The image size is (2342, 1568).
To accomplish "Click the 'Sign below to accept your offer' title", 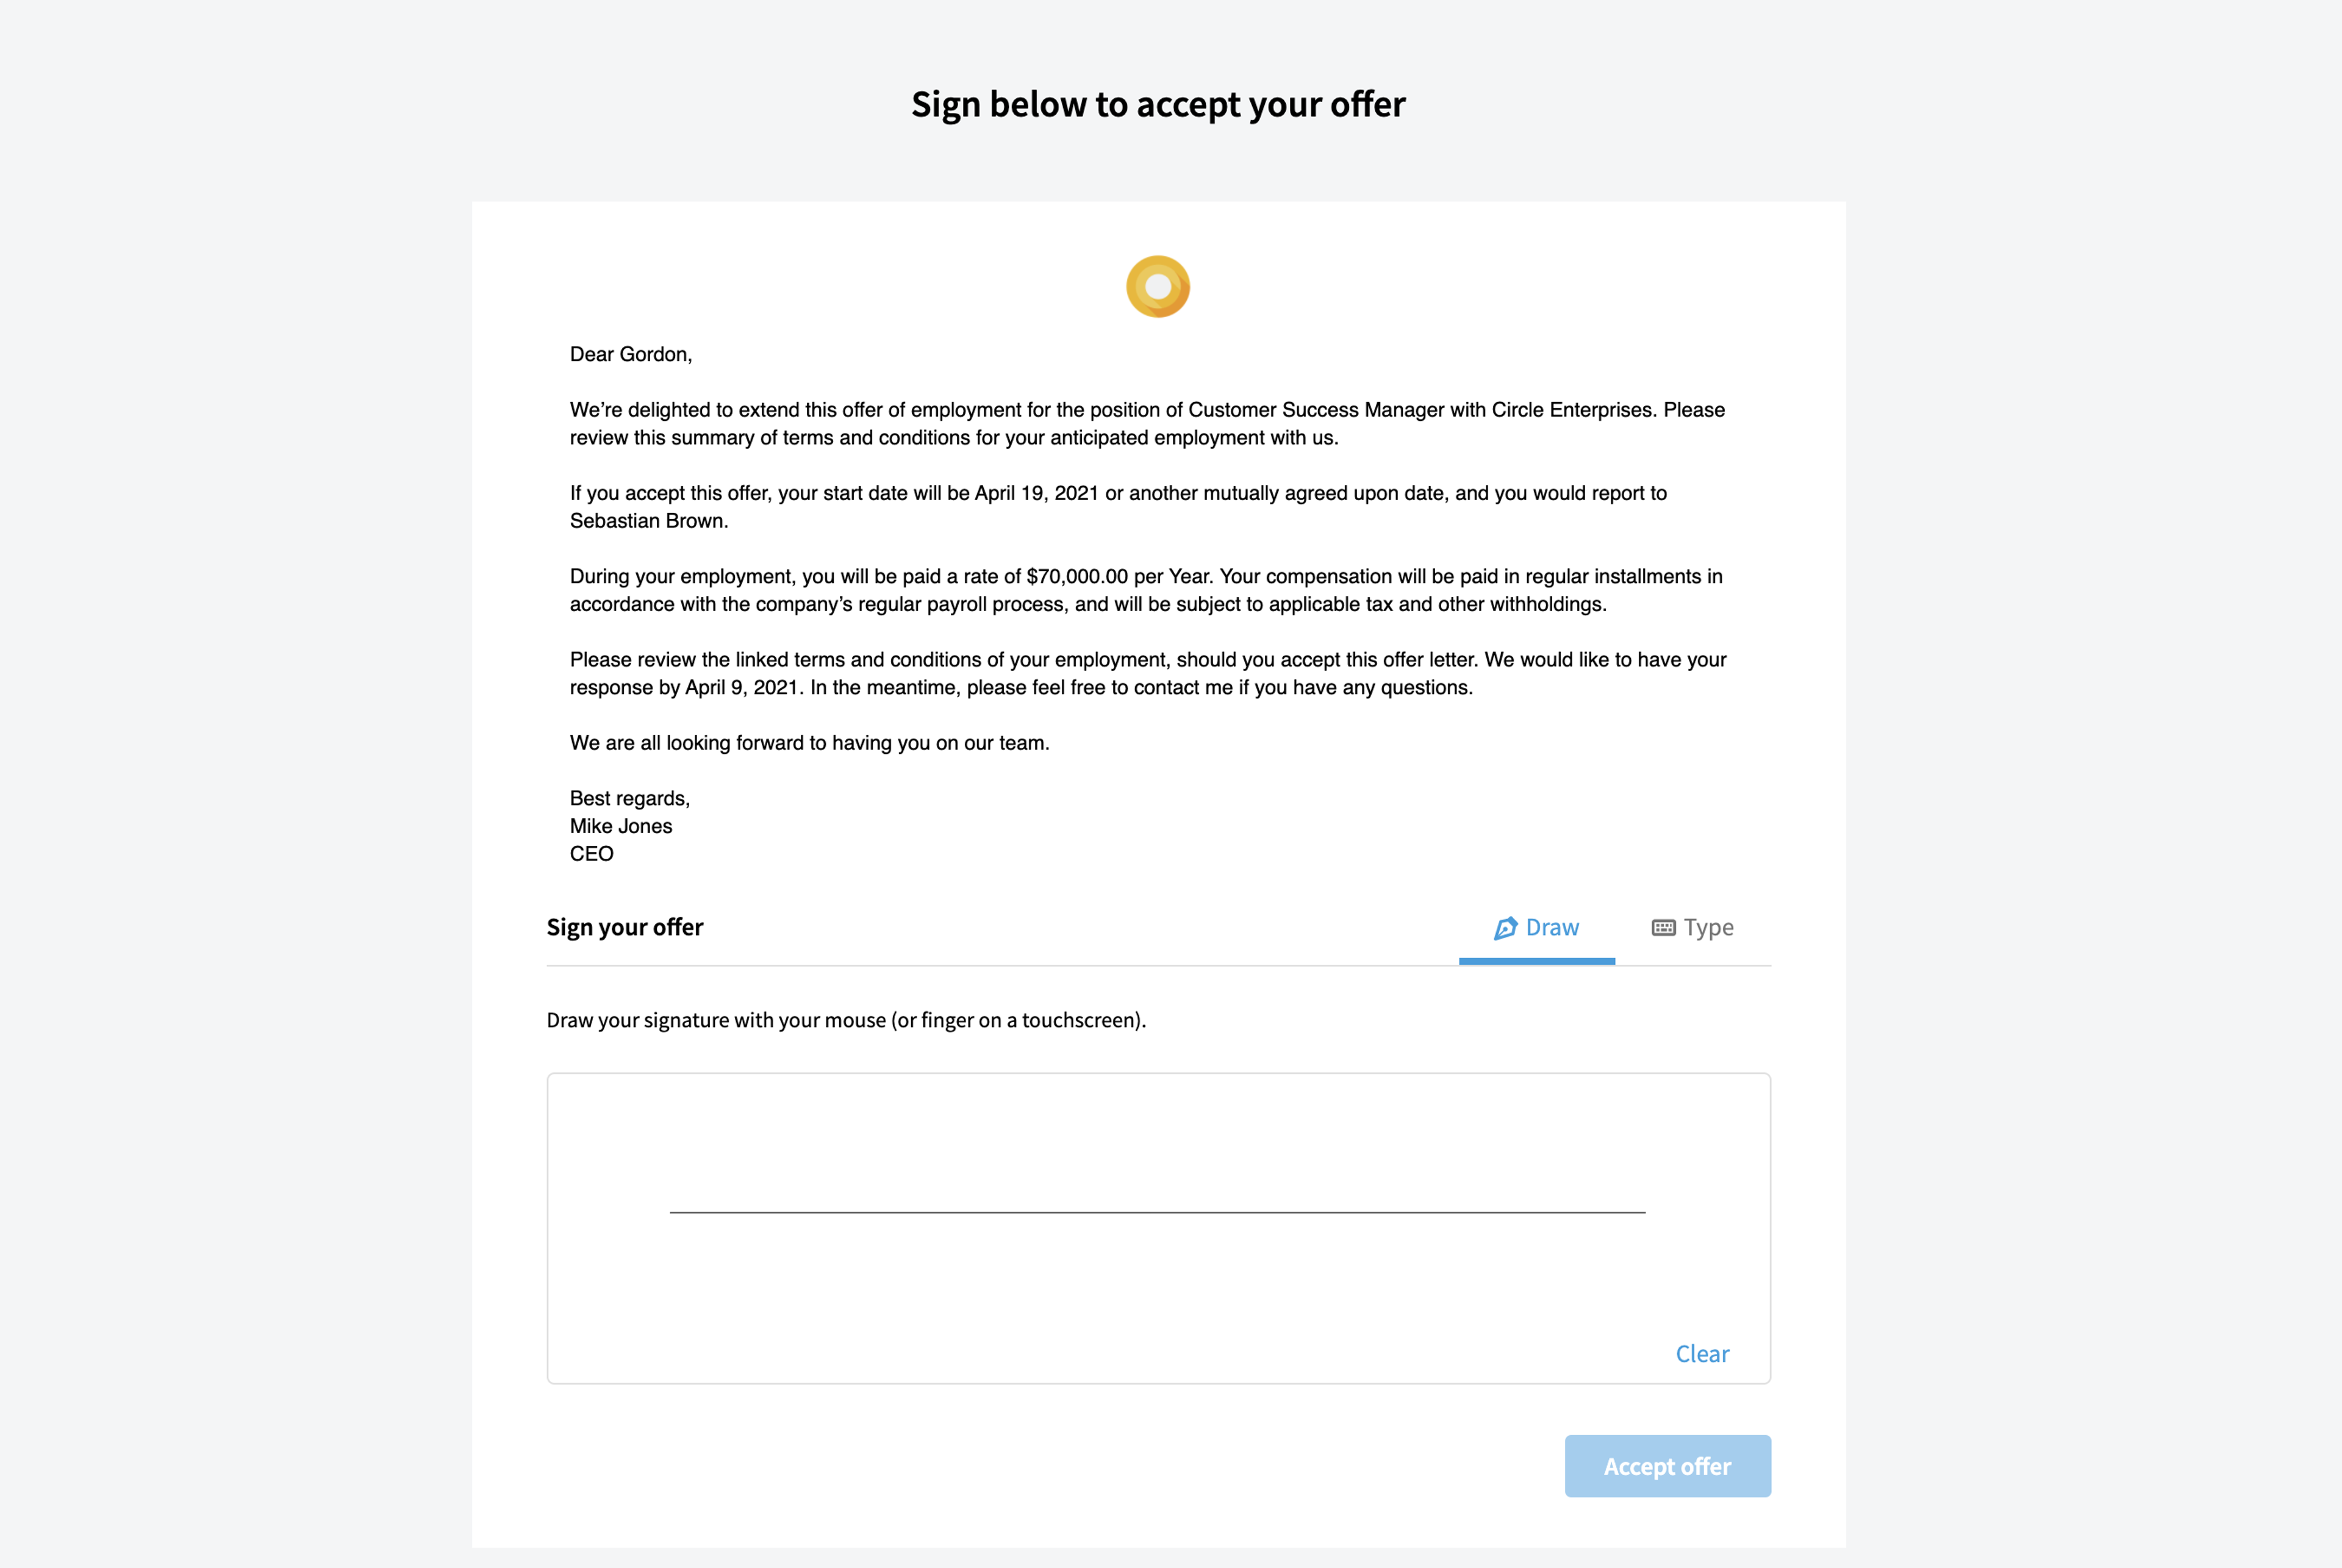I will pyautogui.click(x=1158, y=105).
